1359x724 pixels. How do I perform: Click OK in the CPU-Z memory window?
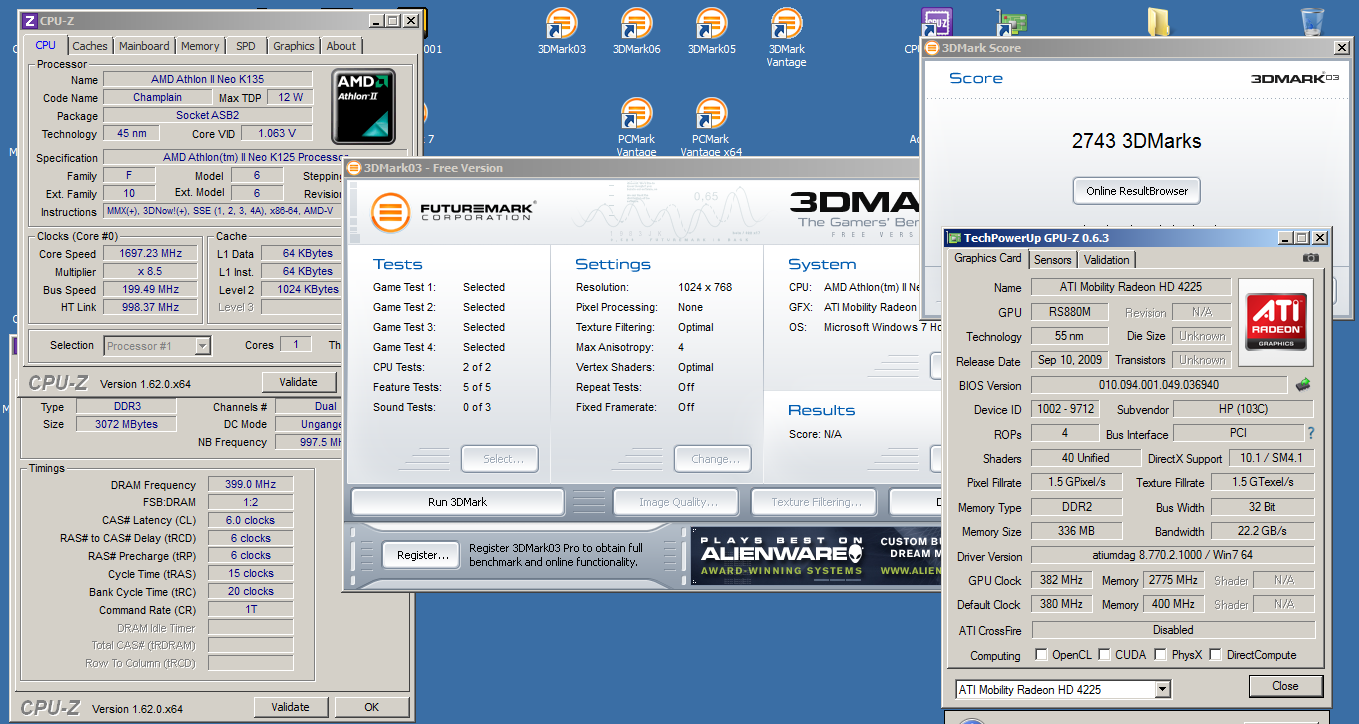click(x=372, y=707)
